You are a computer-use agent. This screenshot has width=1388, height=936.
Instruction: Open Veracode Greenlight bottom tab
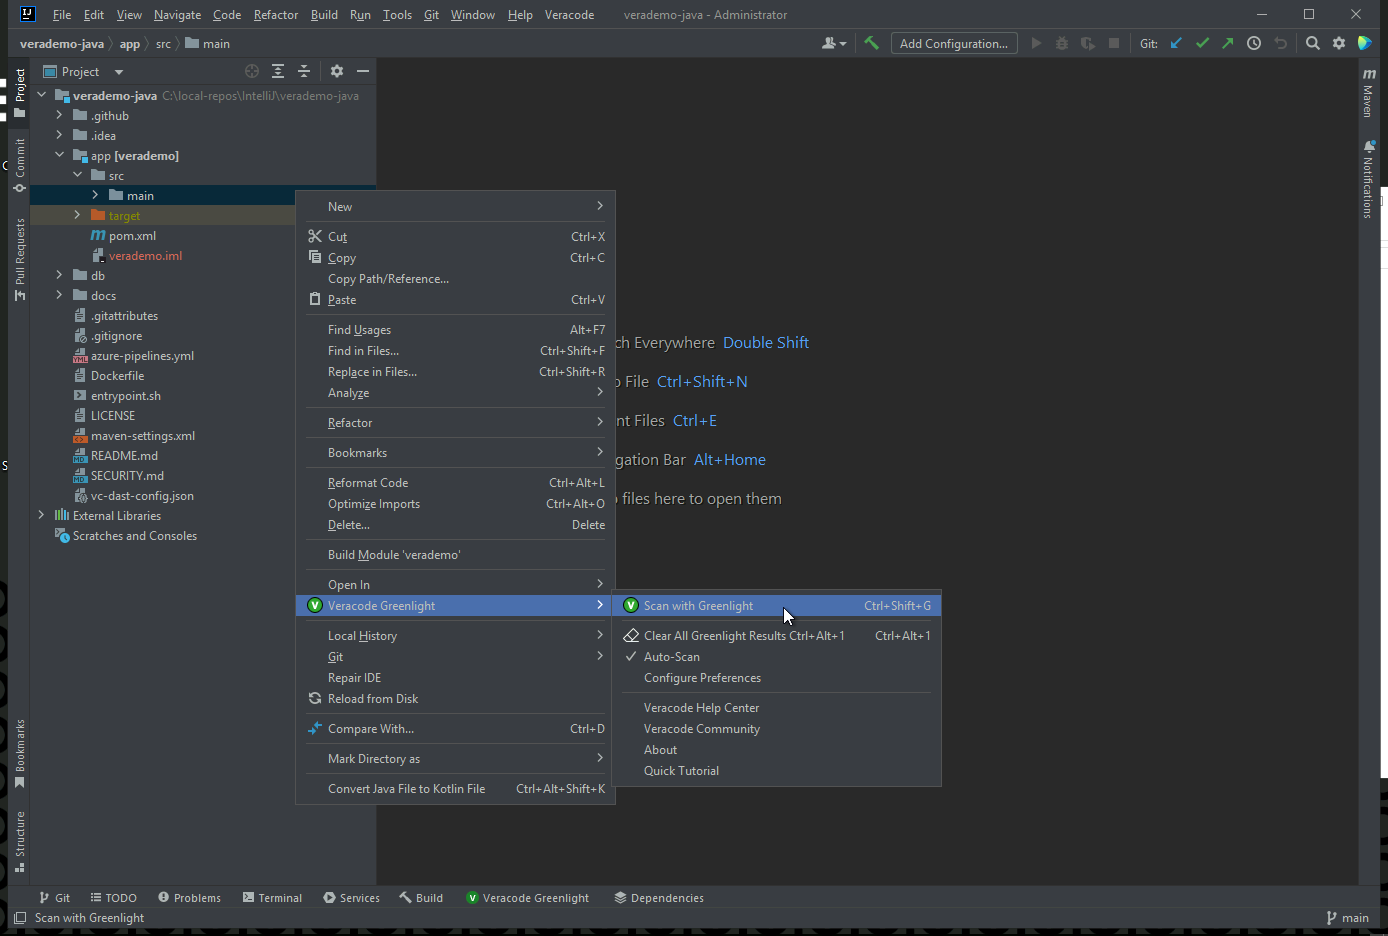tap(528, 898)
